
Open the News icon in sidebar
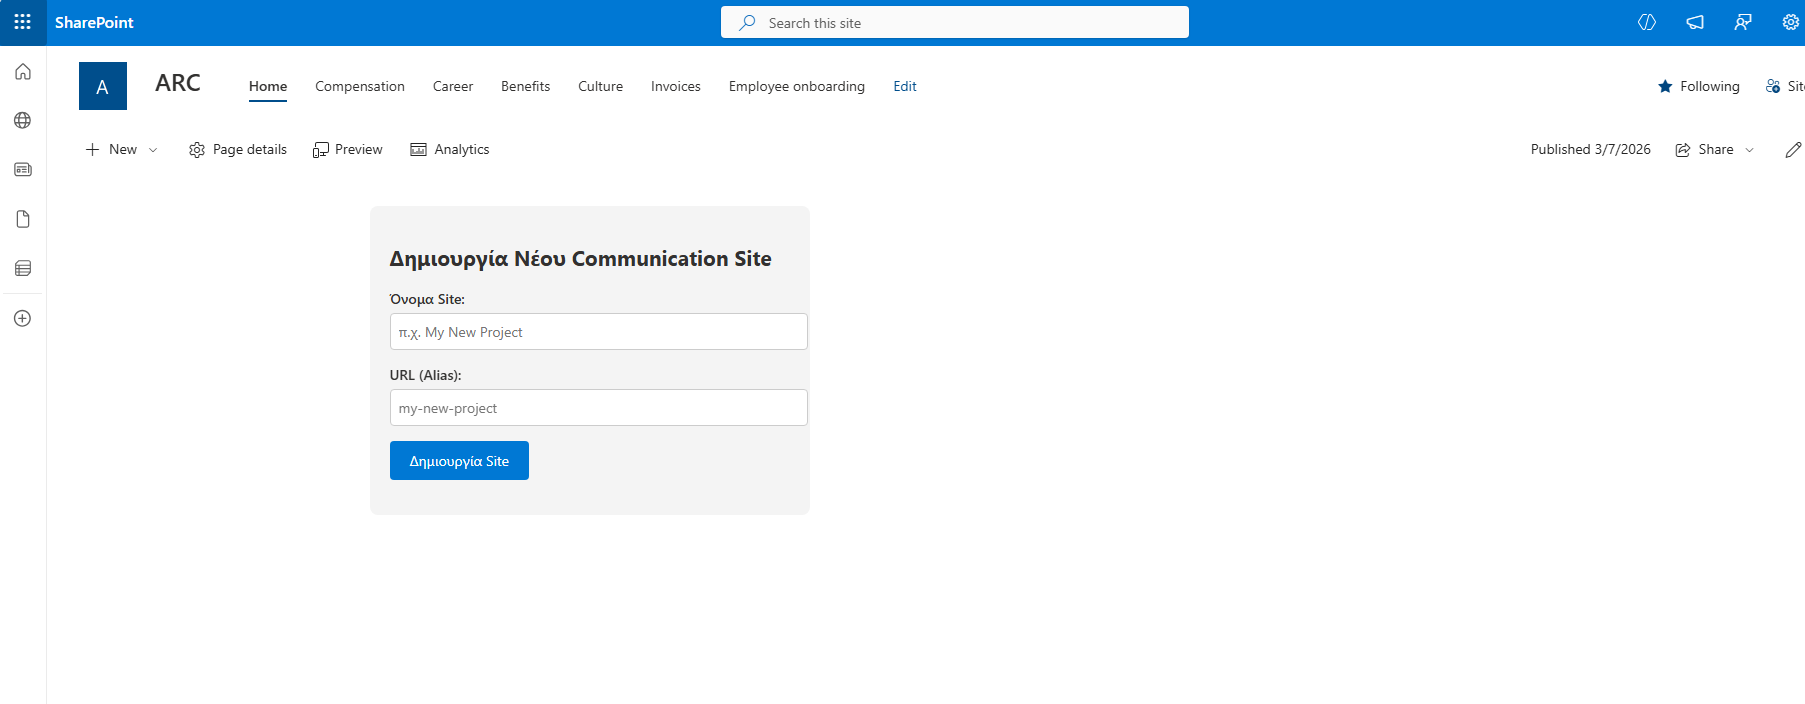[x=23, y=170]
